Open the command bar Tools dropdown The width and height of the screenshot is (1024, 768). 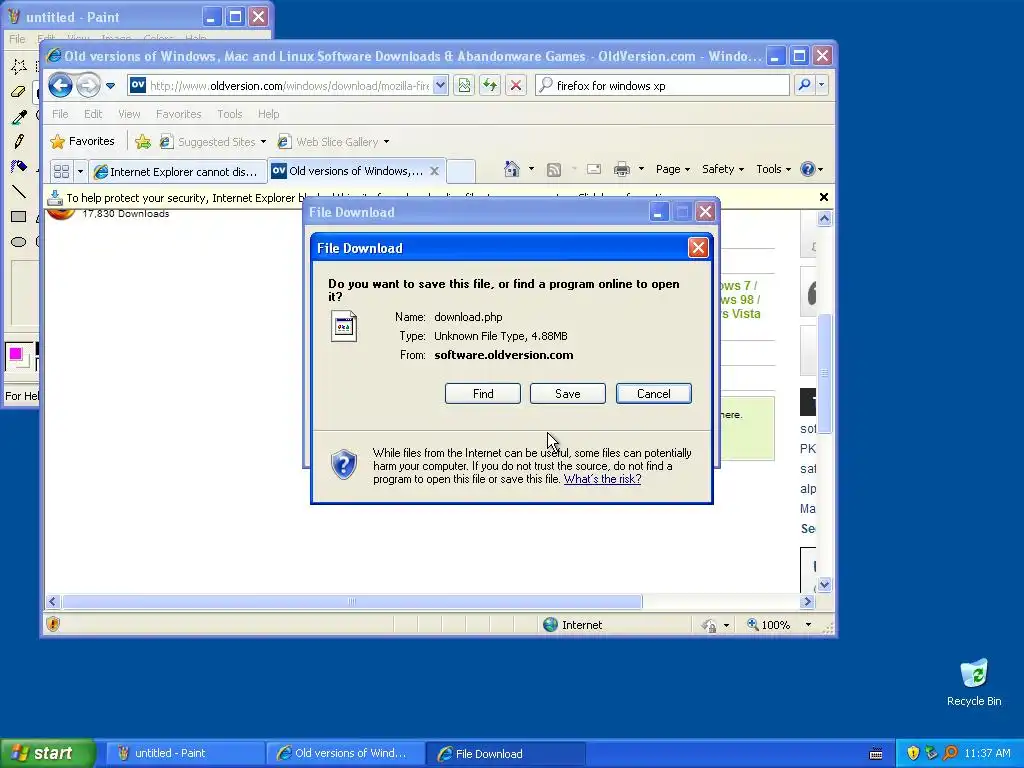[773, 169]
